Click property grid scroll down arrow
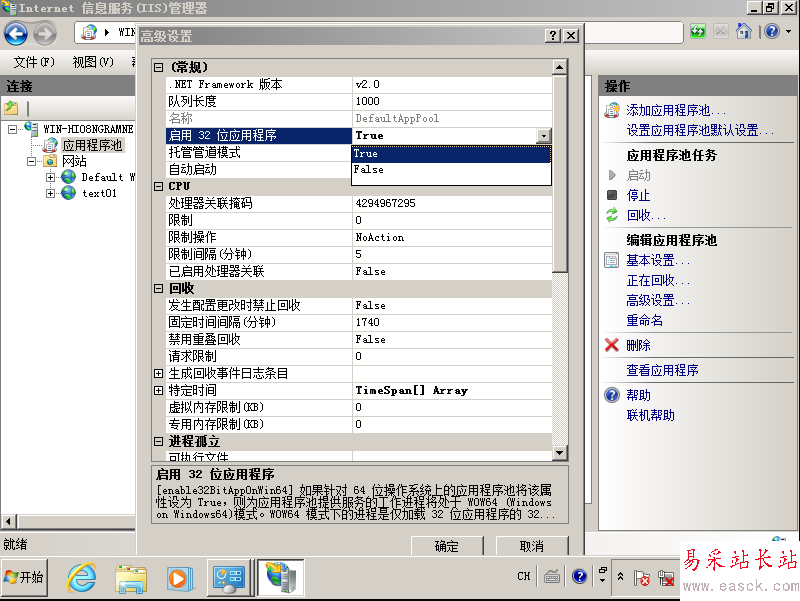Viewport: 800px width, 601px height. 560,453
